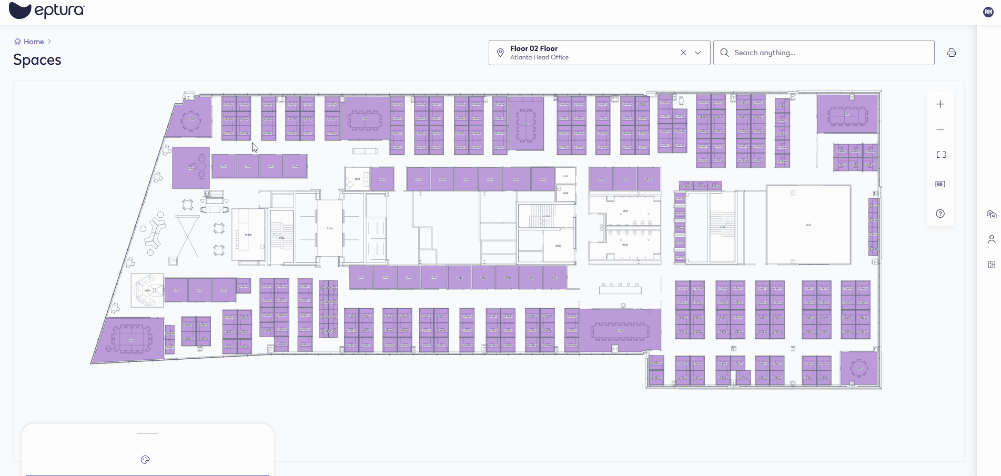1001x476 pixels.
Task: Fit the floor plan to screen
Action: (x=940, y=154)
